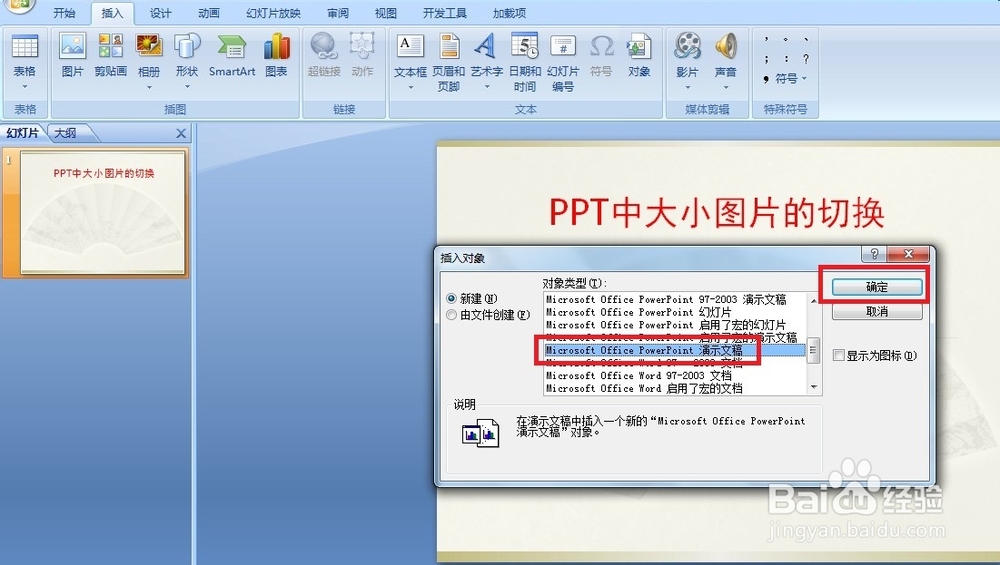Viewport: 1000px width, 565px height.
Task: Close the 插入对象 dialog
Action: [908, 254]
